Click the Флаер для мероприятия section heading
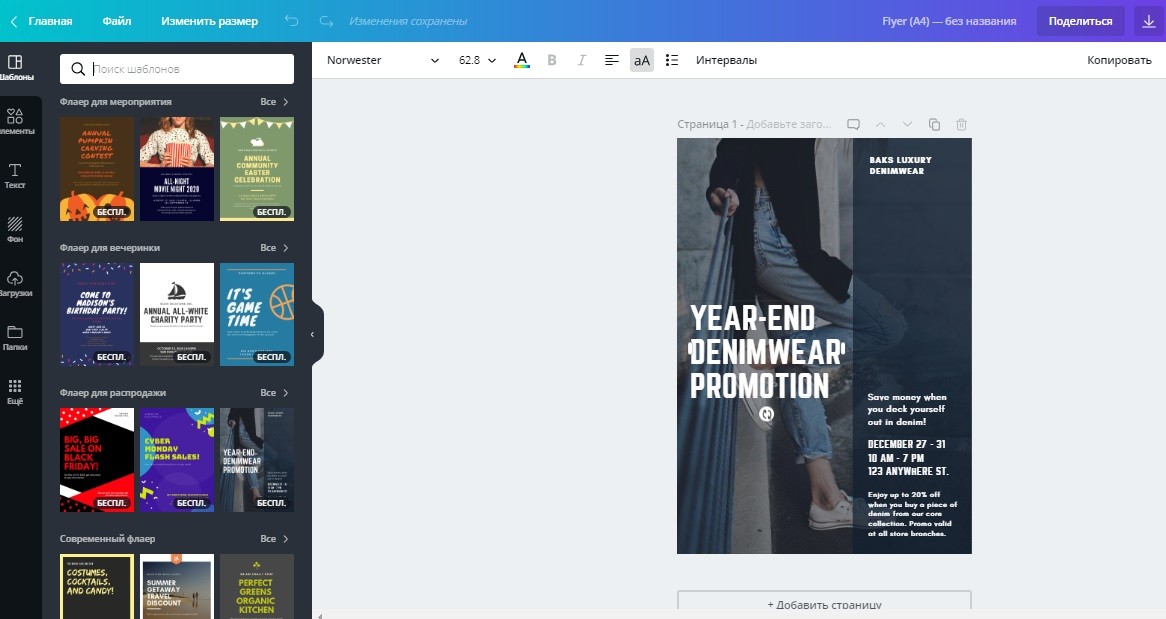 pyautogui.click(x=115, y=102)
